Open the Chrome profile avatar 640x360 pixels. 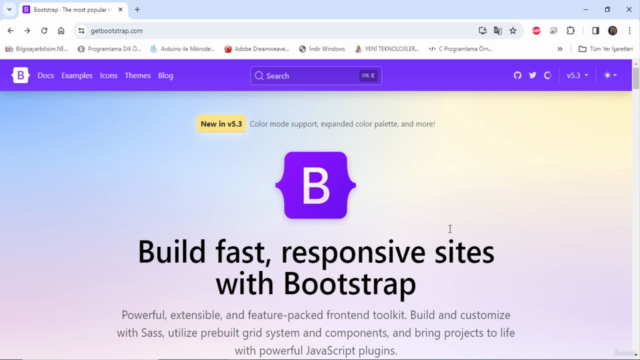(x=613, y=31)
